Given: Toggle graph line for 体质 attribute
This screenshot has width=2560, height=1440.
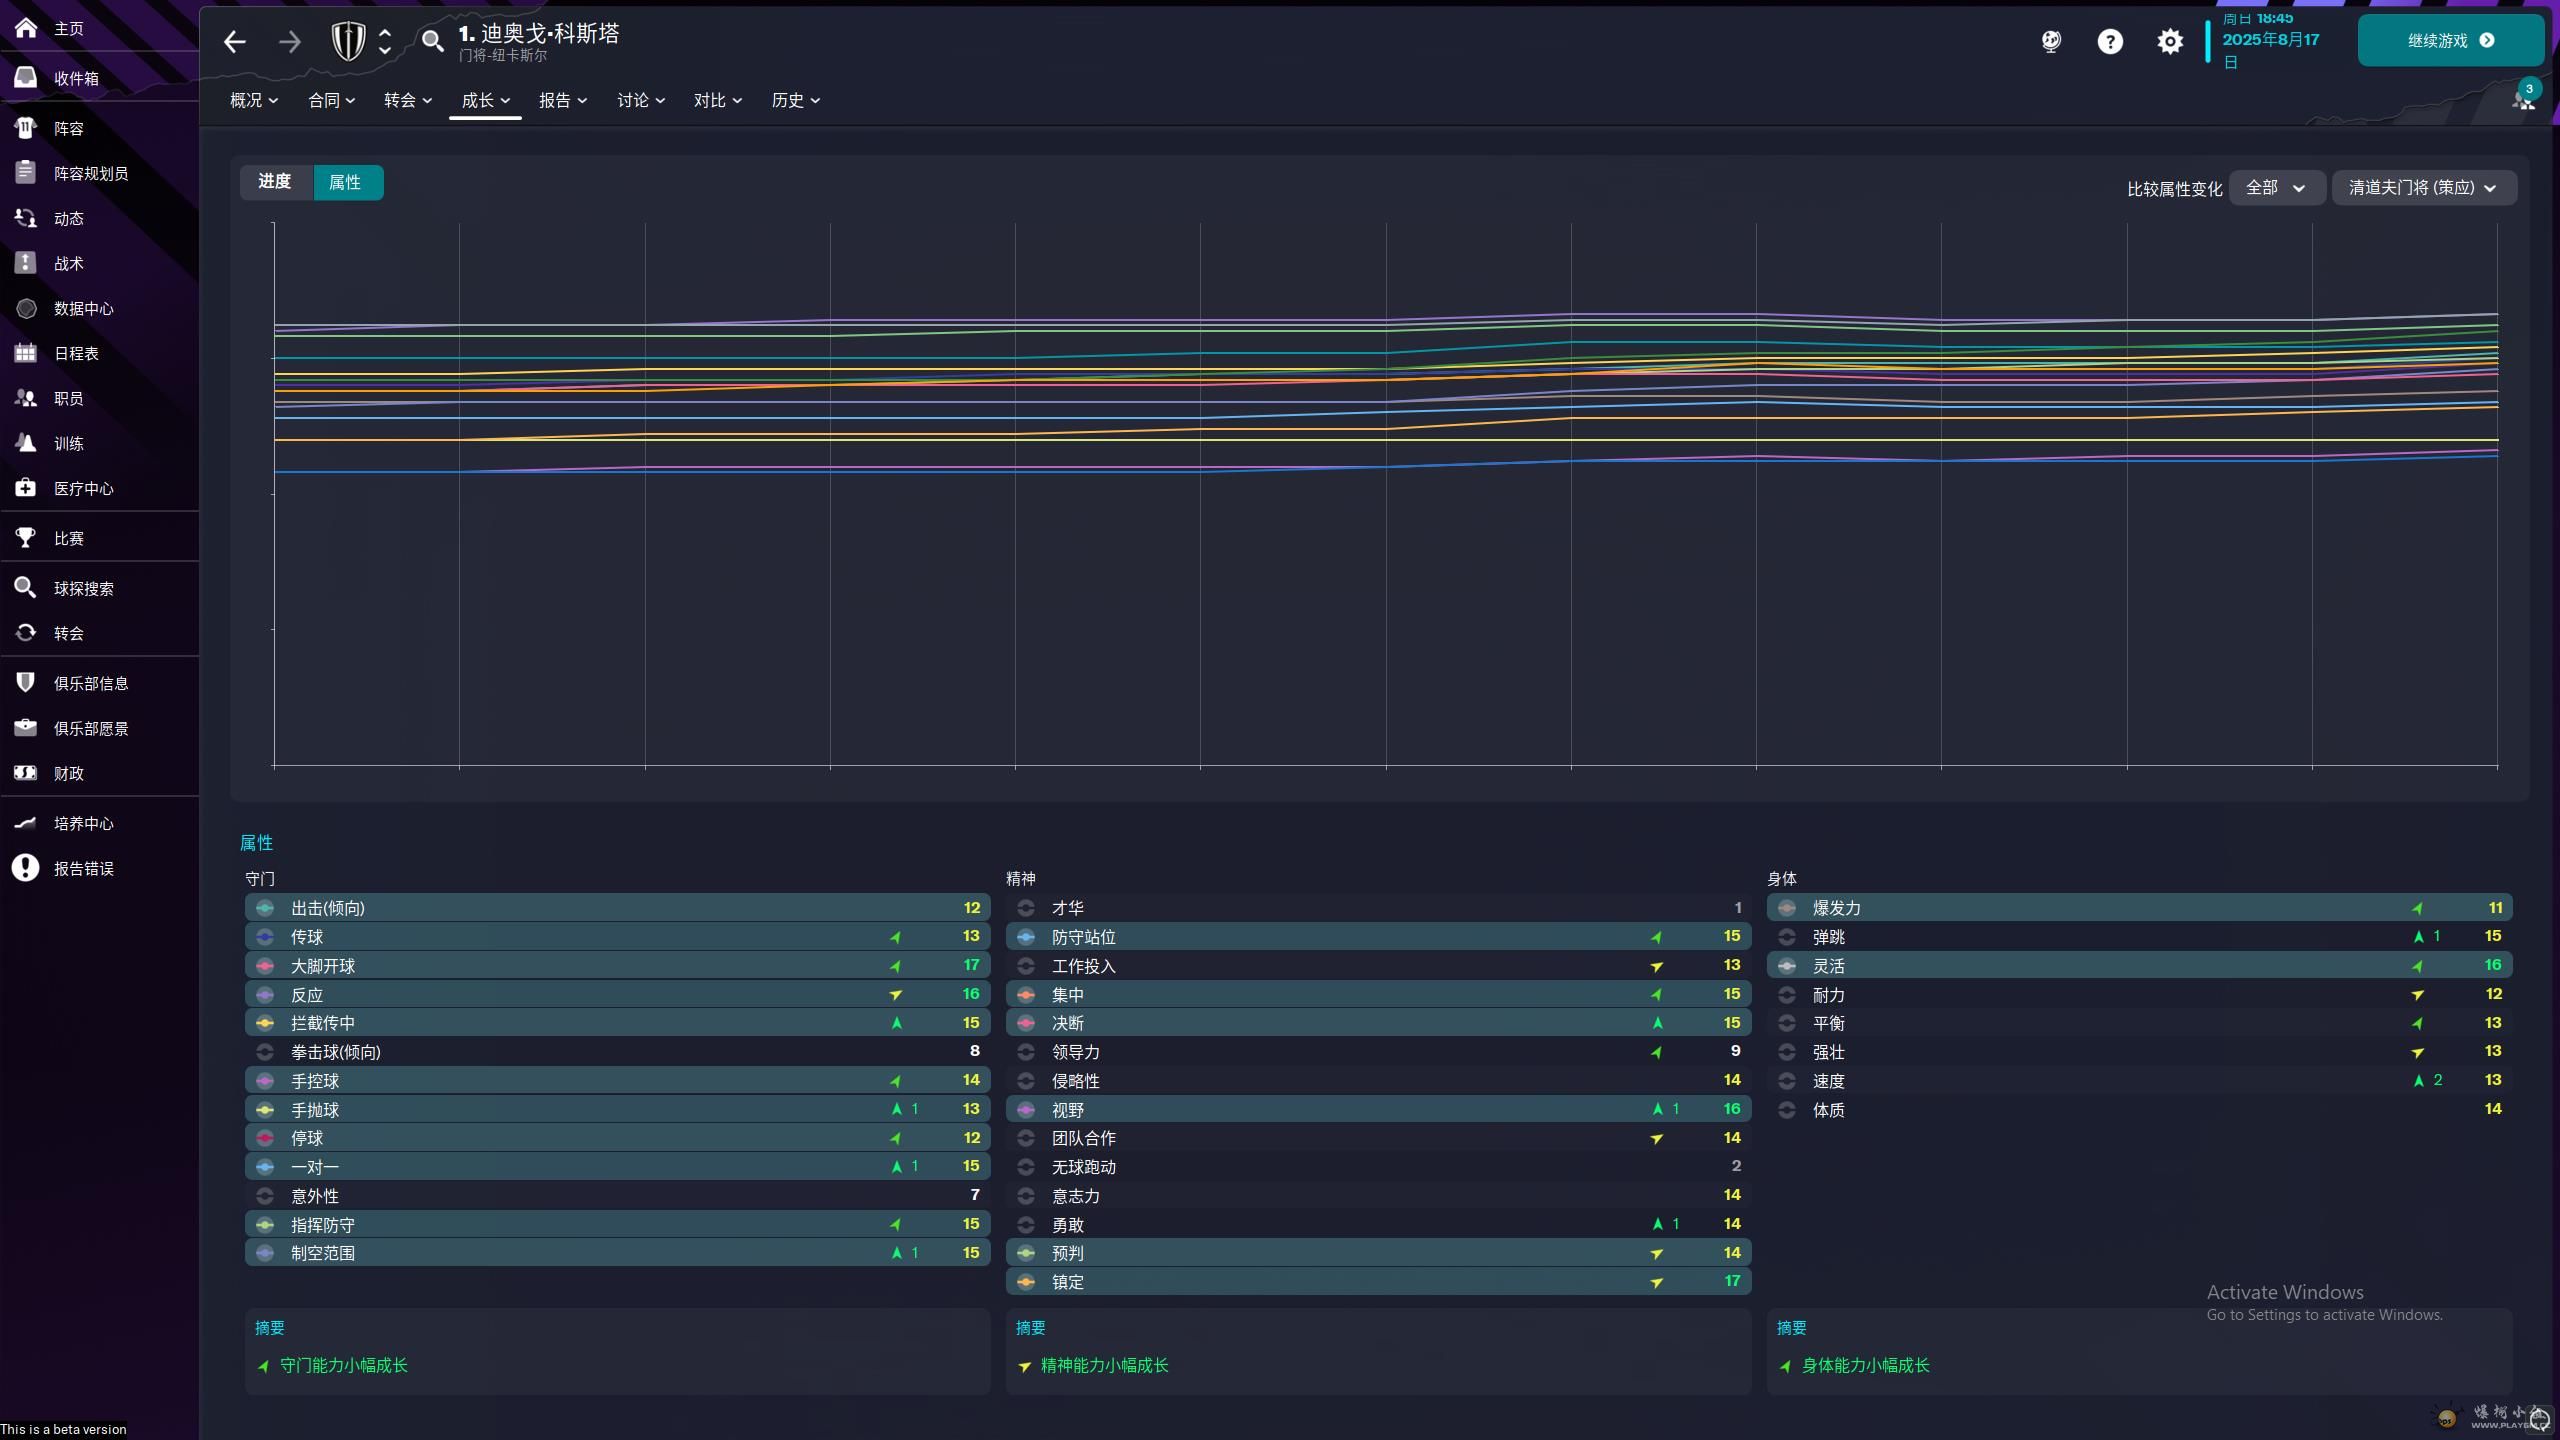Looking at the screenshot, I should click(1787, 1110).
